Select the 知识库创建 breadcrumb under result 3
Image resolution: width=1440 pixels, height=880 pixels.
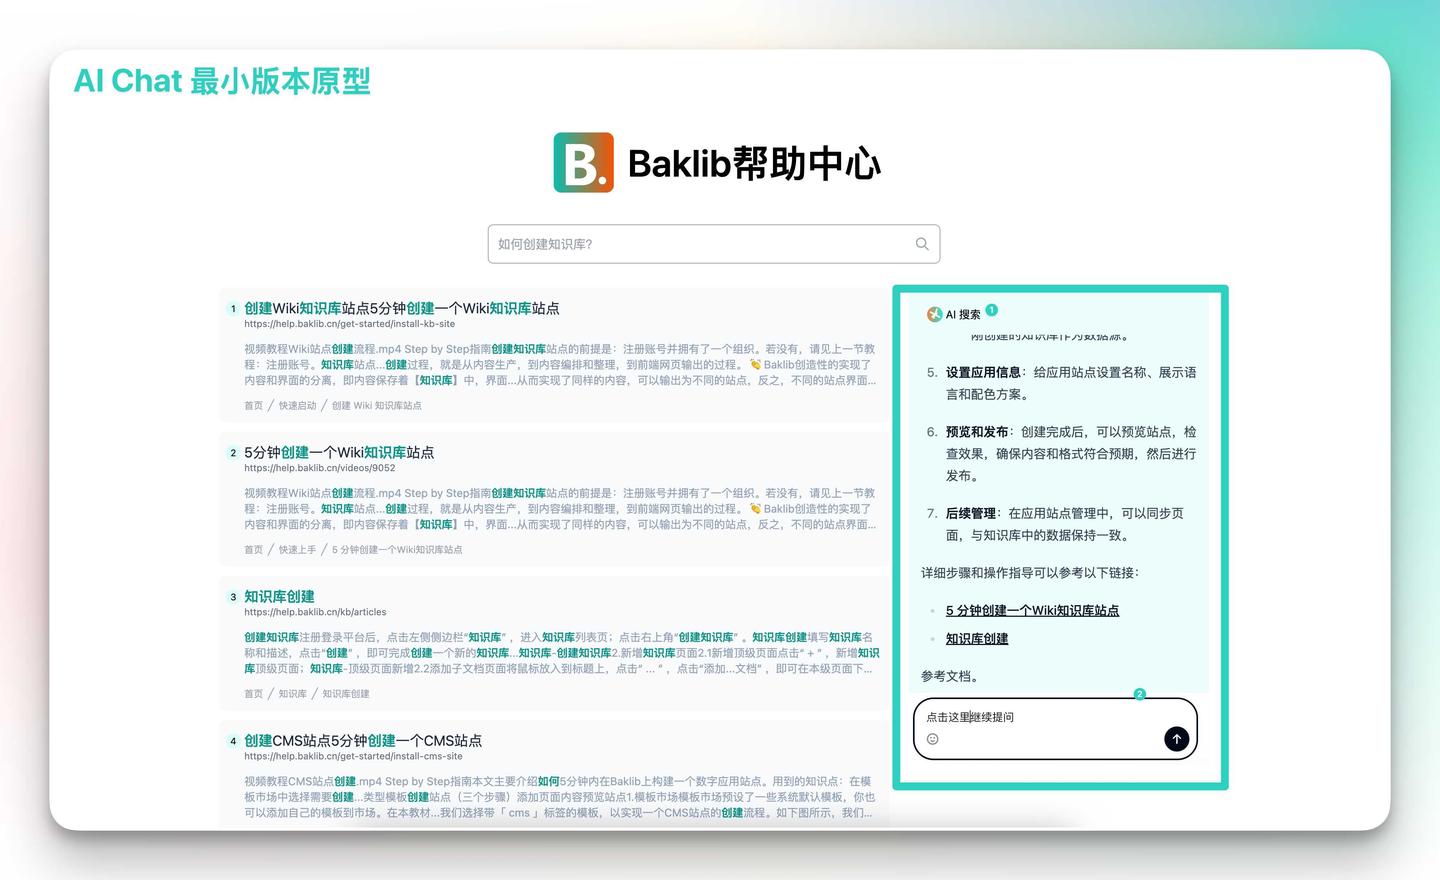(x=345, y=694)
